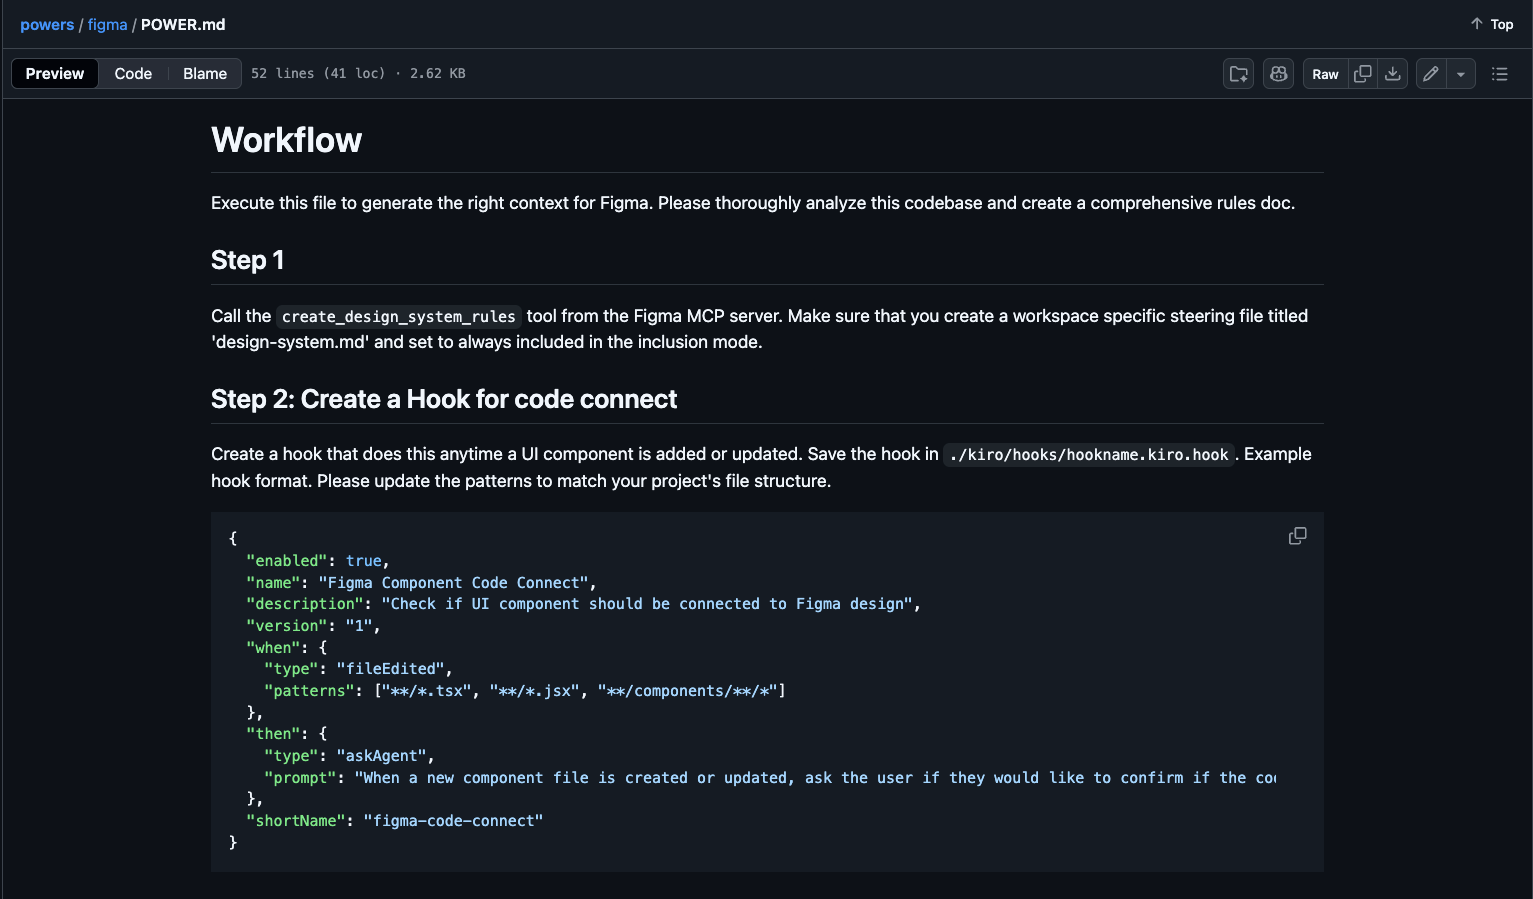Go to the powers repository link

click(x=47, y=25)
